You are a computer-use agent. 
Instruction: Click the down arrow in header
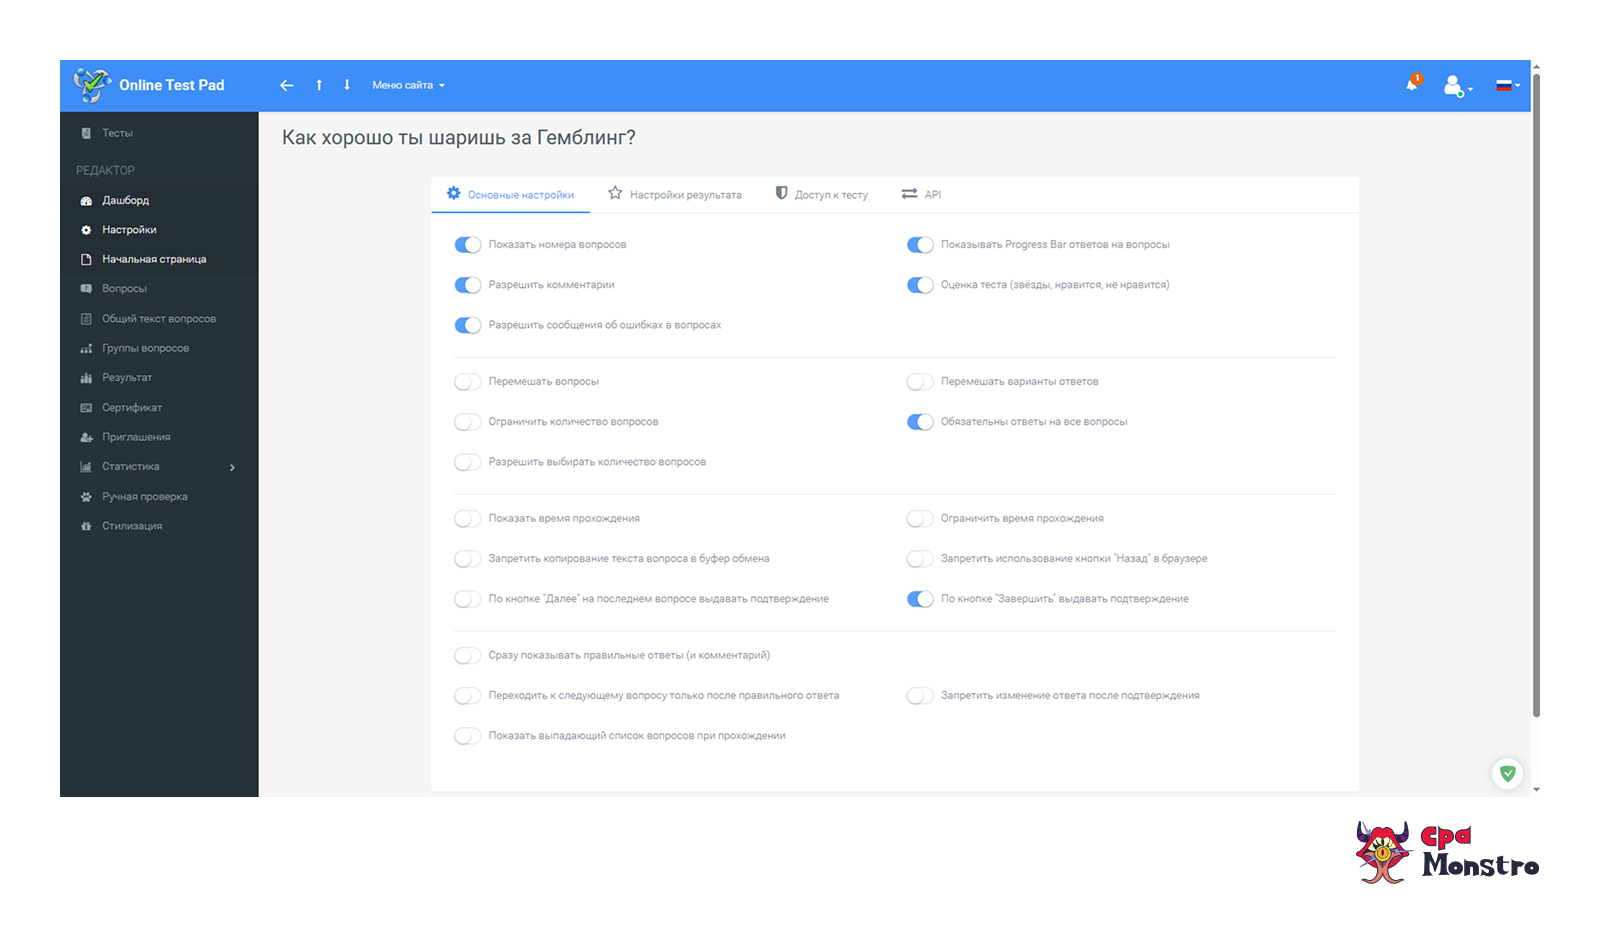click(x=347, y=85)
